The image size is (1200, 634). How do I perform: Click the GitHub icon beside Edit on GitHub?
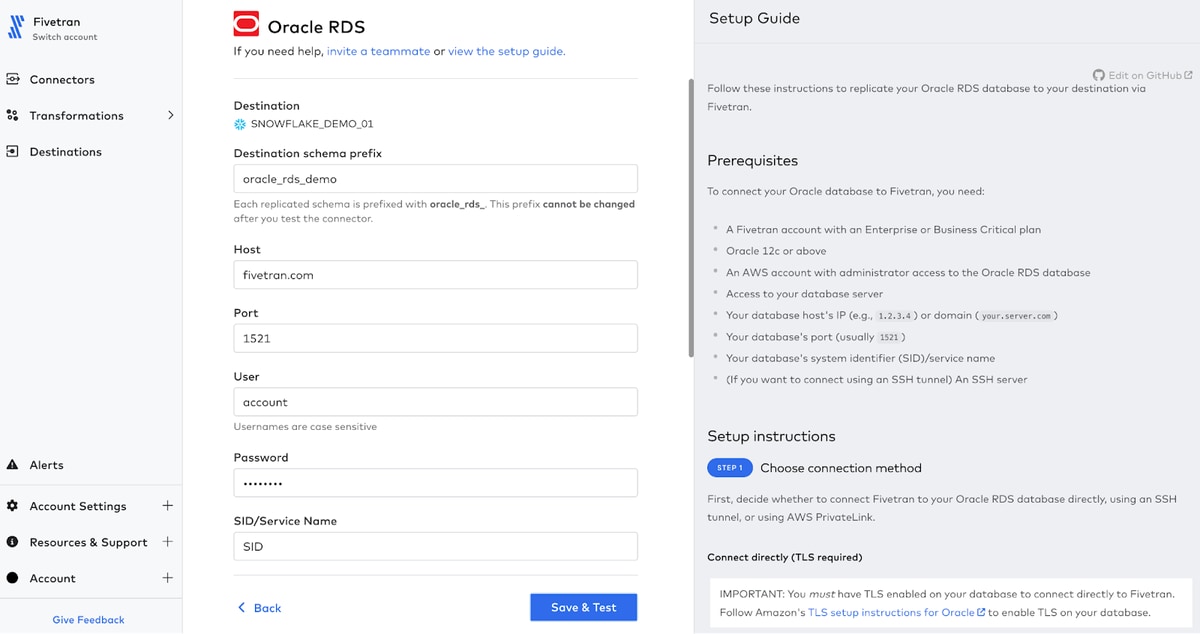(1099, 75)
